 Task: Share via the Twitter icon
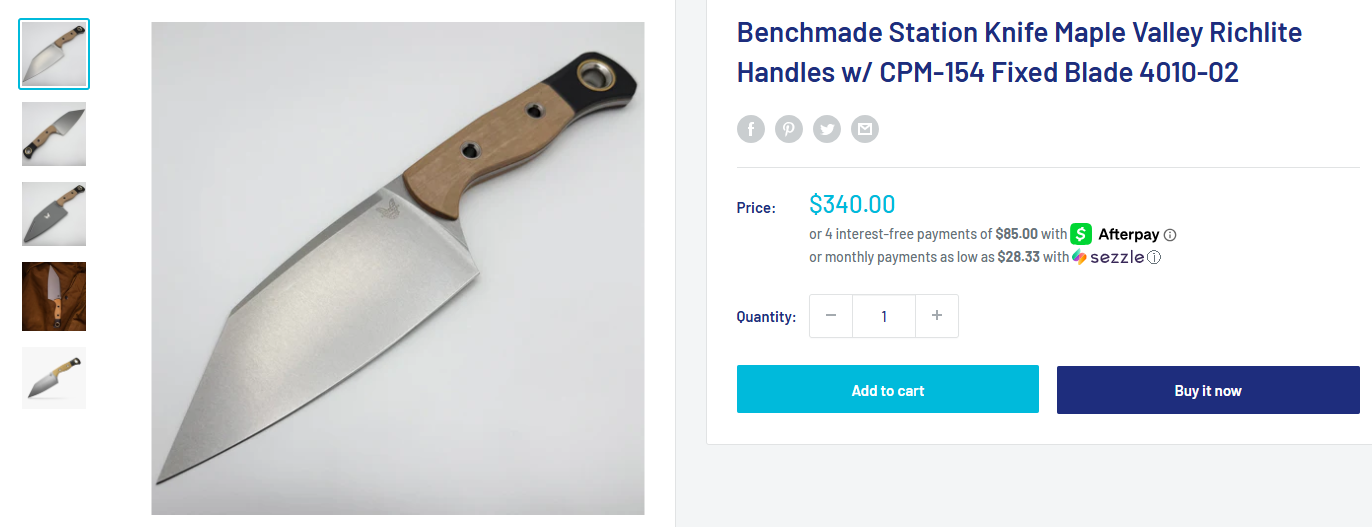coord(827,129)
